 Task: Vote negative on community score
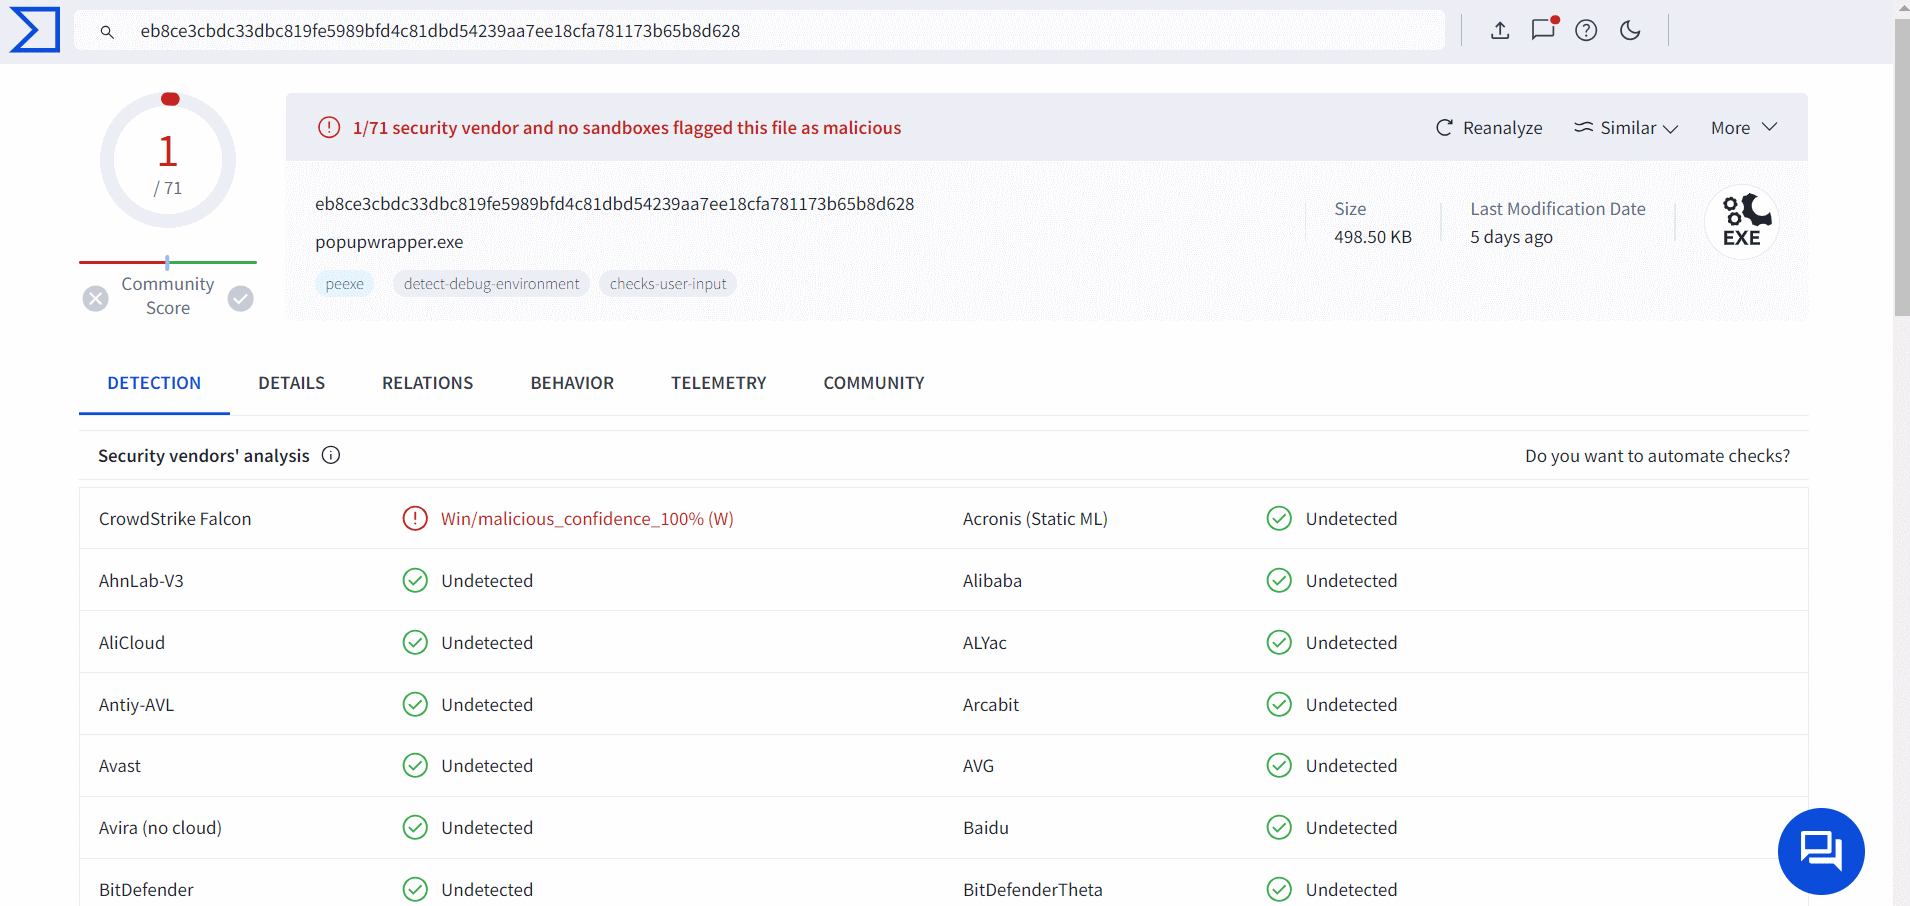click(x=95, y=298)
